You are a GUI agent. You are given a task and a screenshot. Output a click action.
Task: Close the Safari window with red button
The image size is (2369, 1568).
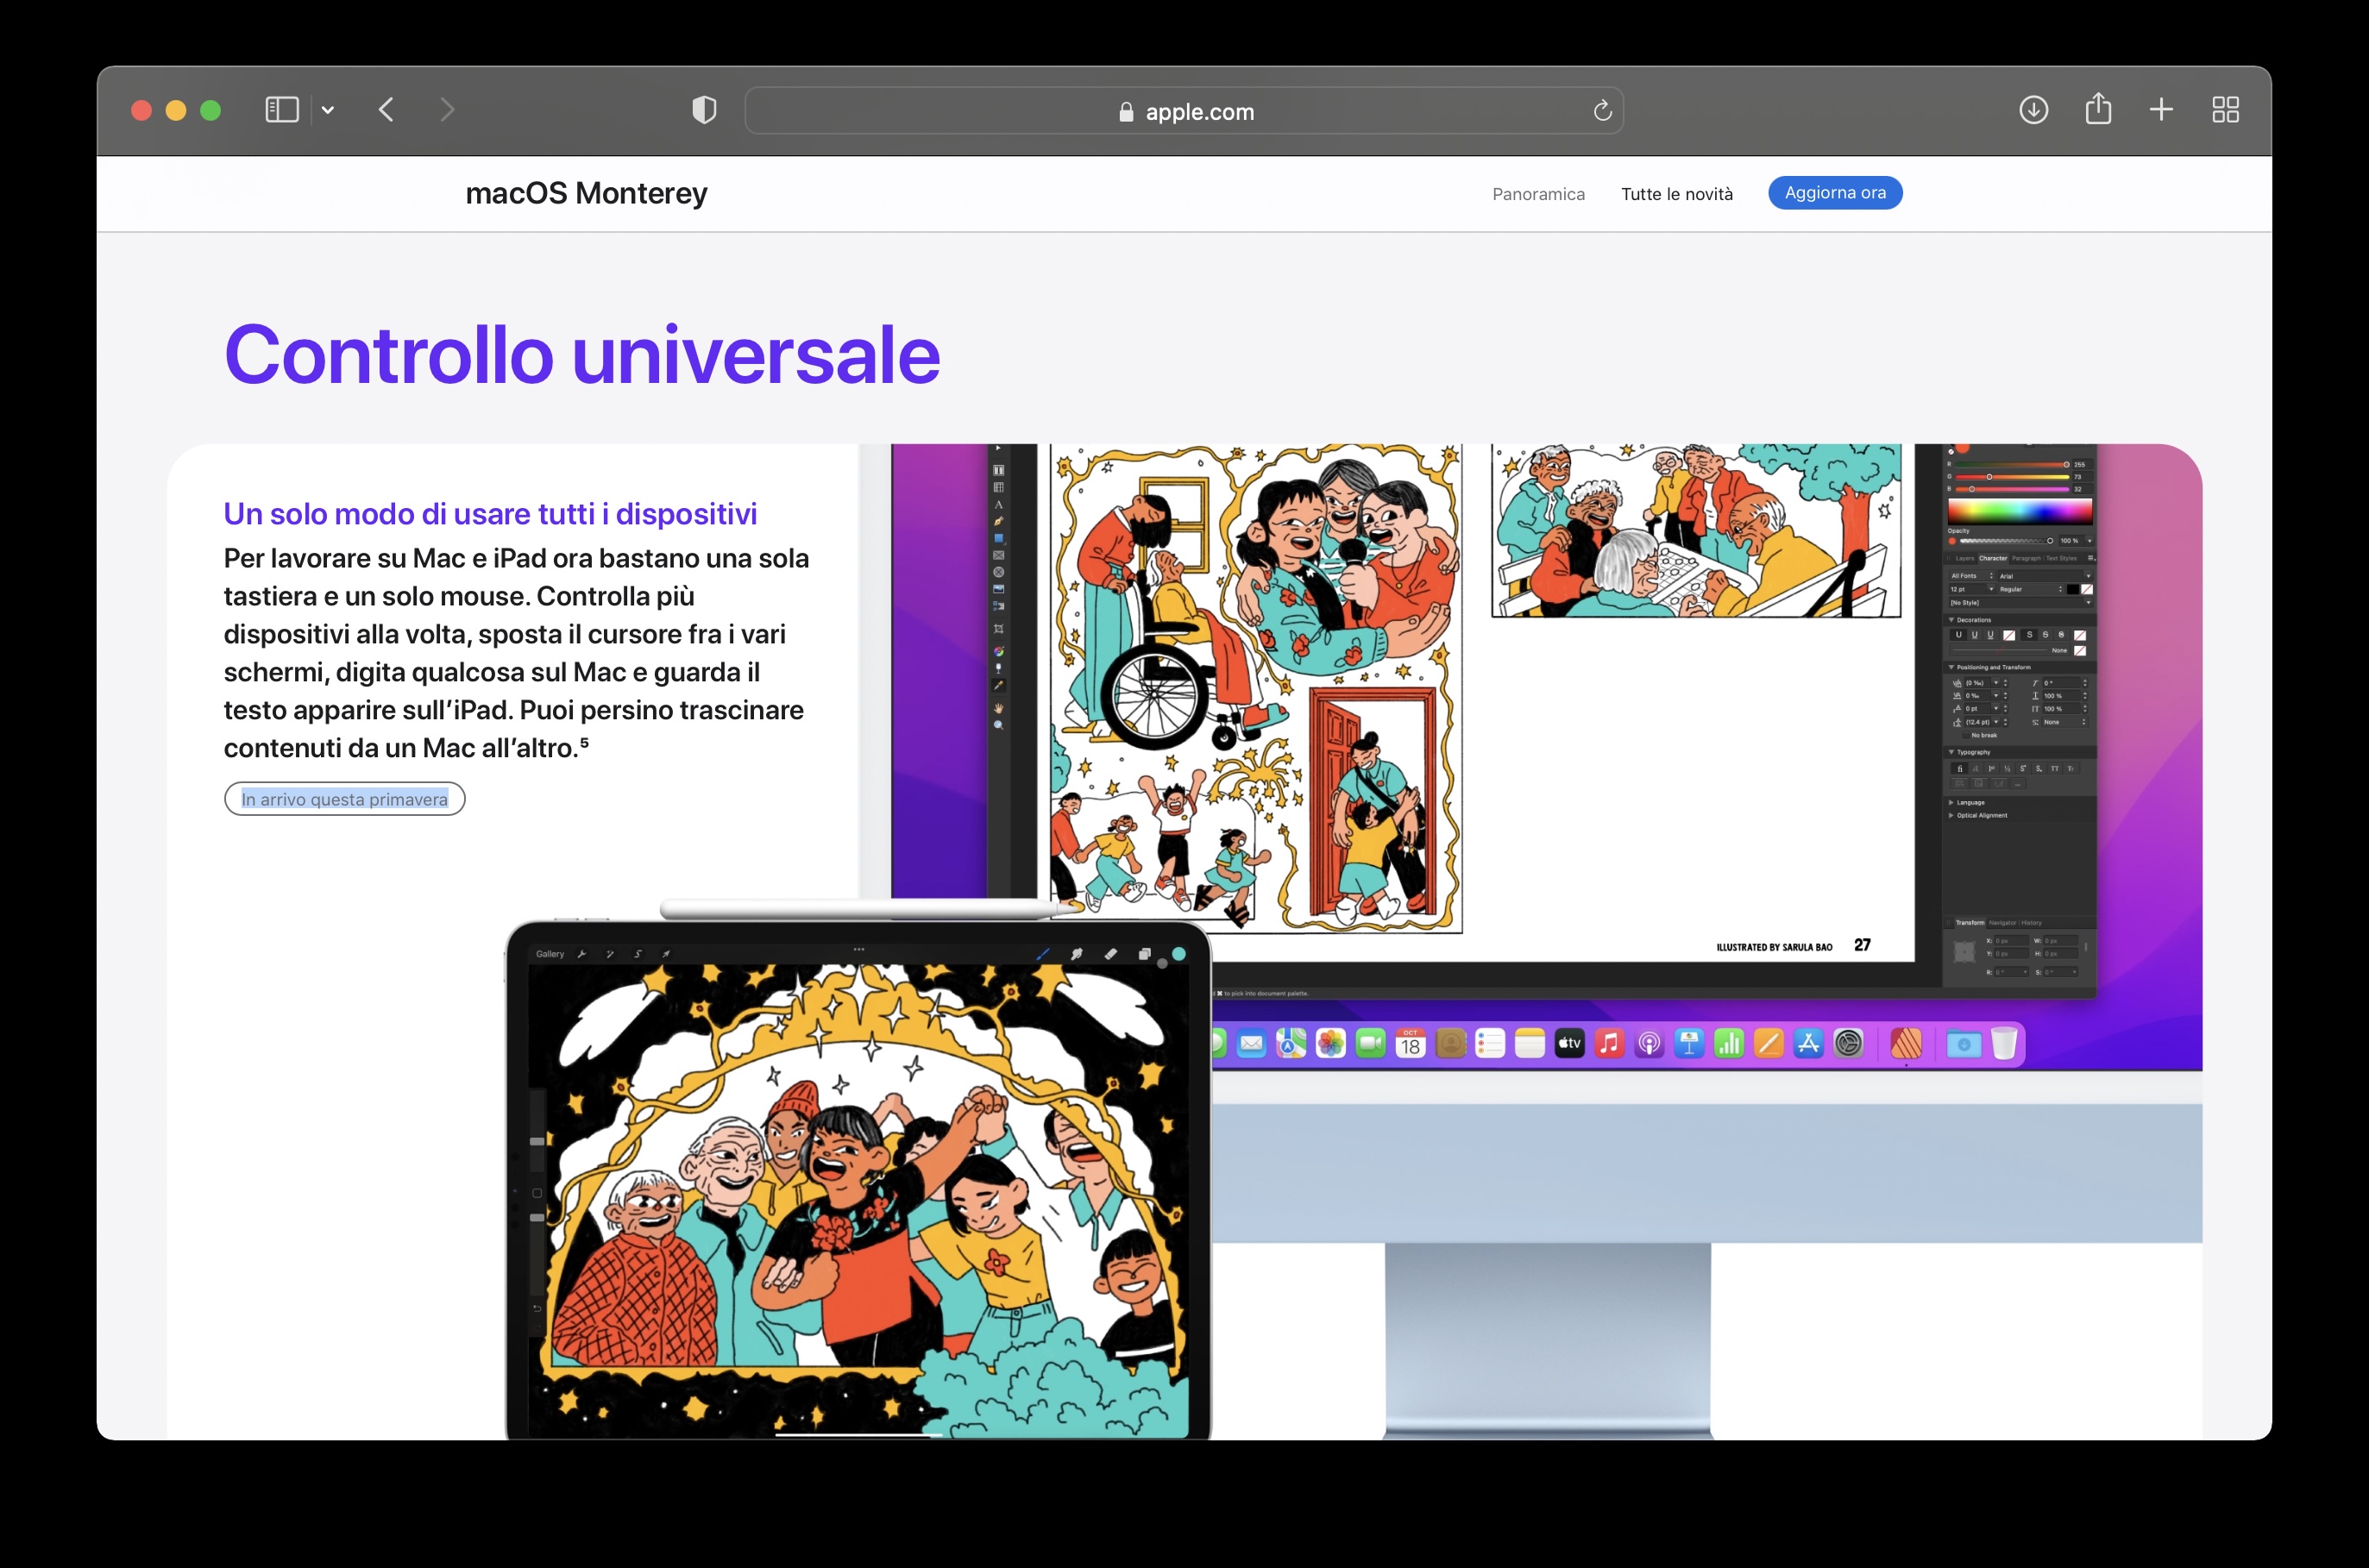142,110
